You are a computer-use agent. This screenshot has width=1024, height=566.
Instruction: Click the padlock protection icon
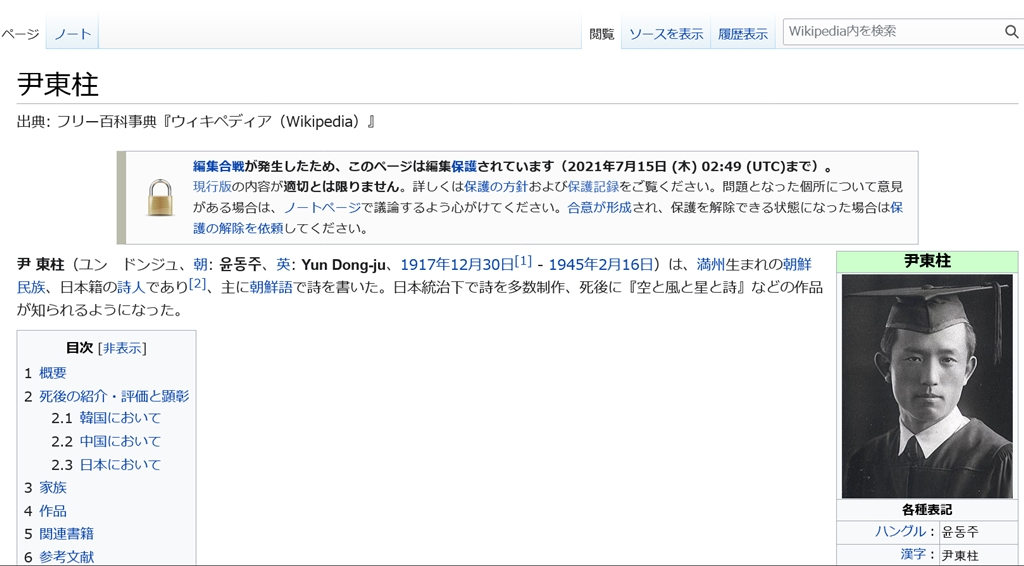(x=160, y=197)
